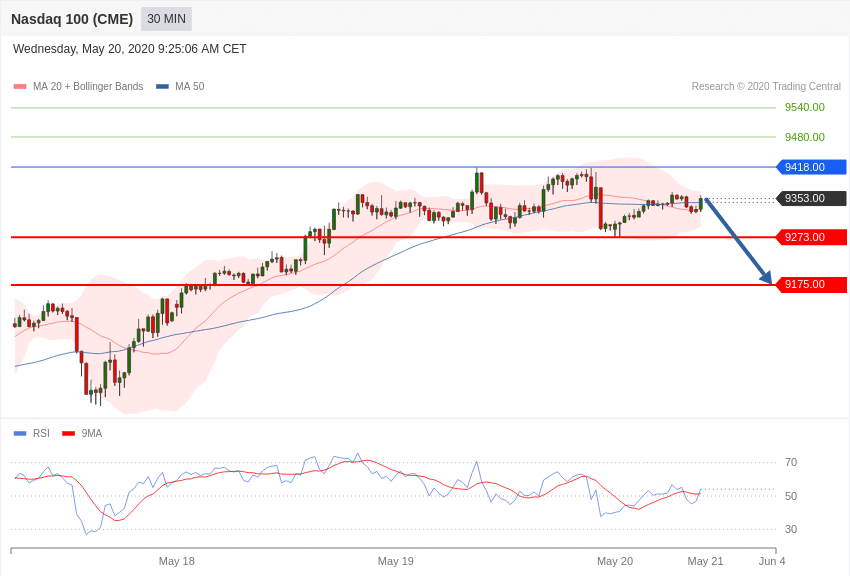
Task: Click the 9480.00 resistance level label
Action: (804, 137)
